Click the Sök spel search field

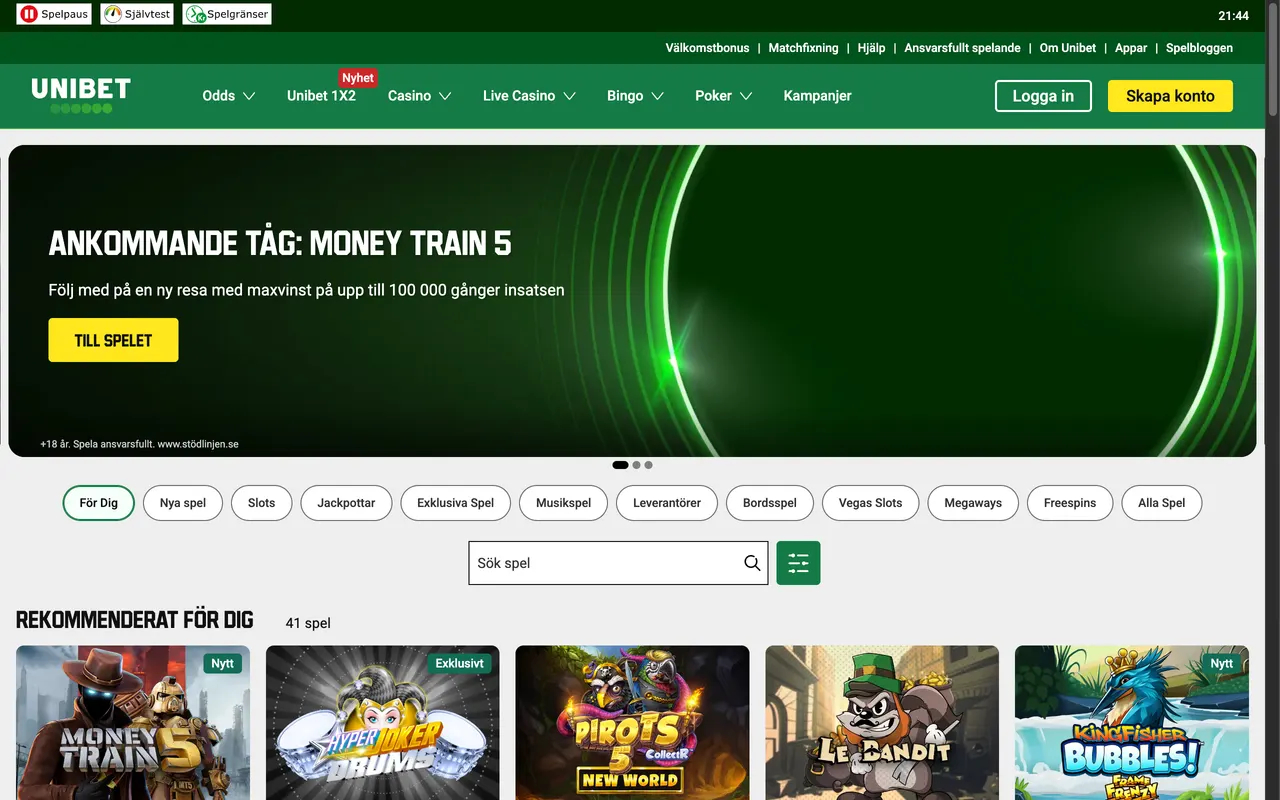(x=618, y=563)
